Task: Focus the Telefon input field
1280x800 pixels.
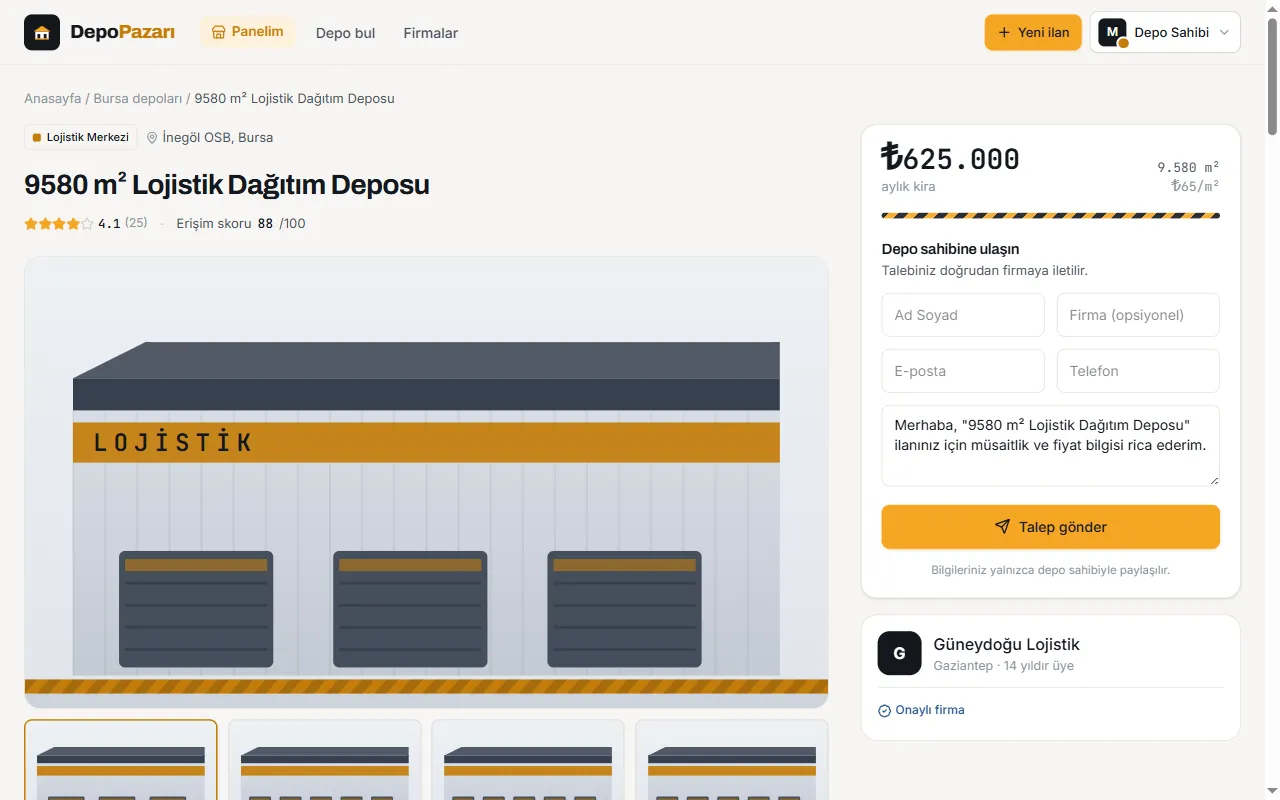Action: (x=1138, y=371)
